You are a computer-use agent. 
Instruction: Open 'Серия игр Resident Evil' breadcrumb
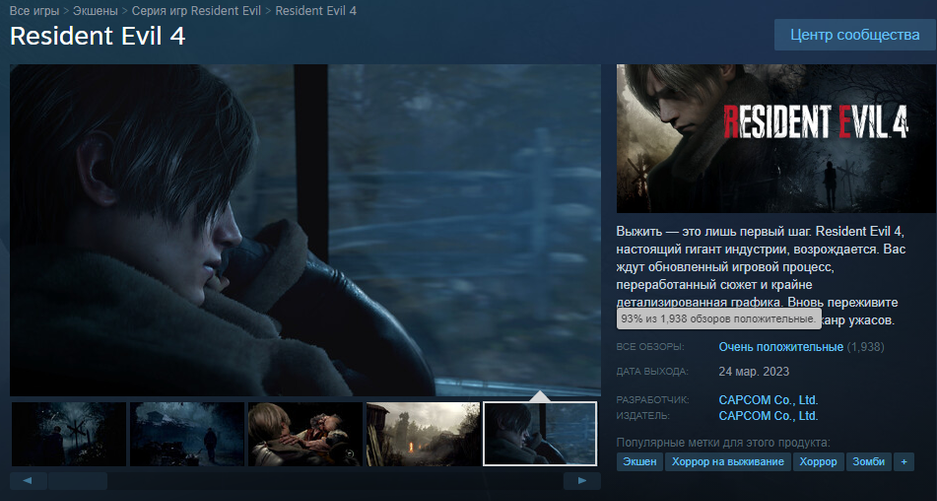point(196,11)
